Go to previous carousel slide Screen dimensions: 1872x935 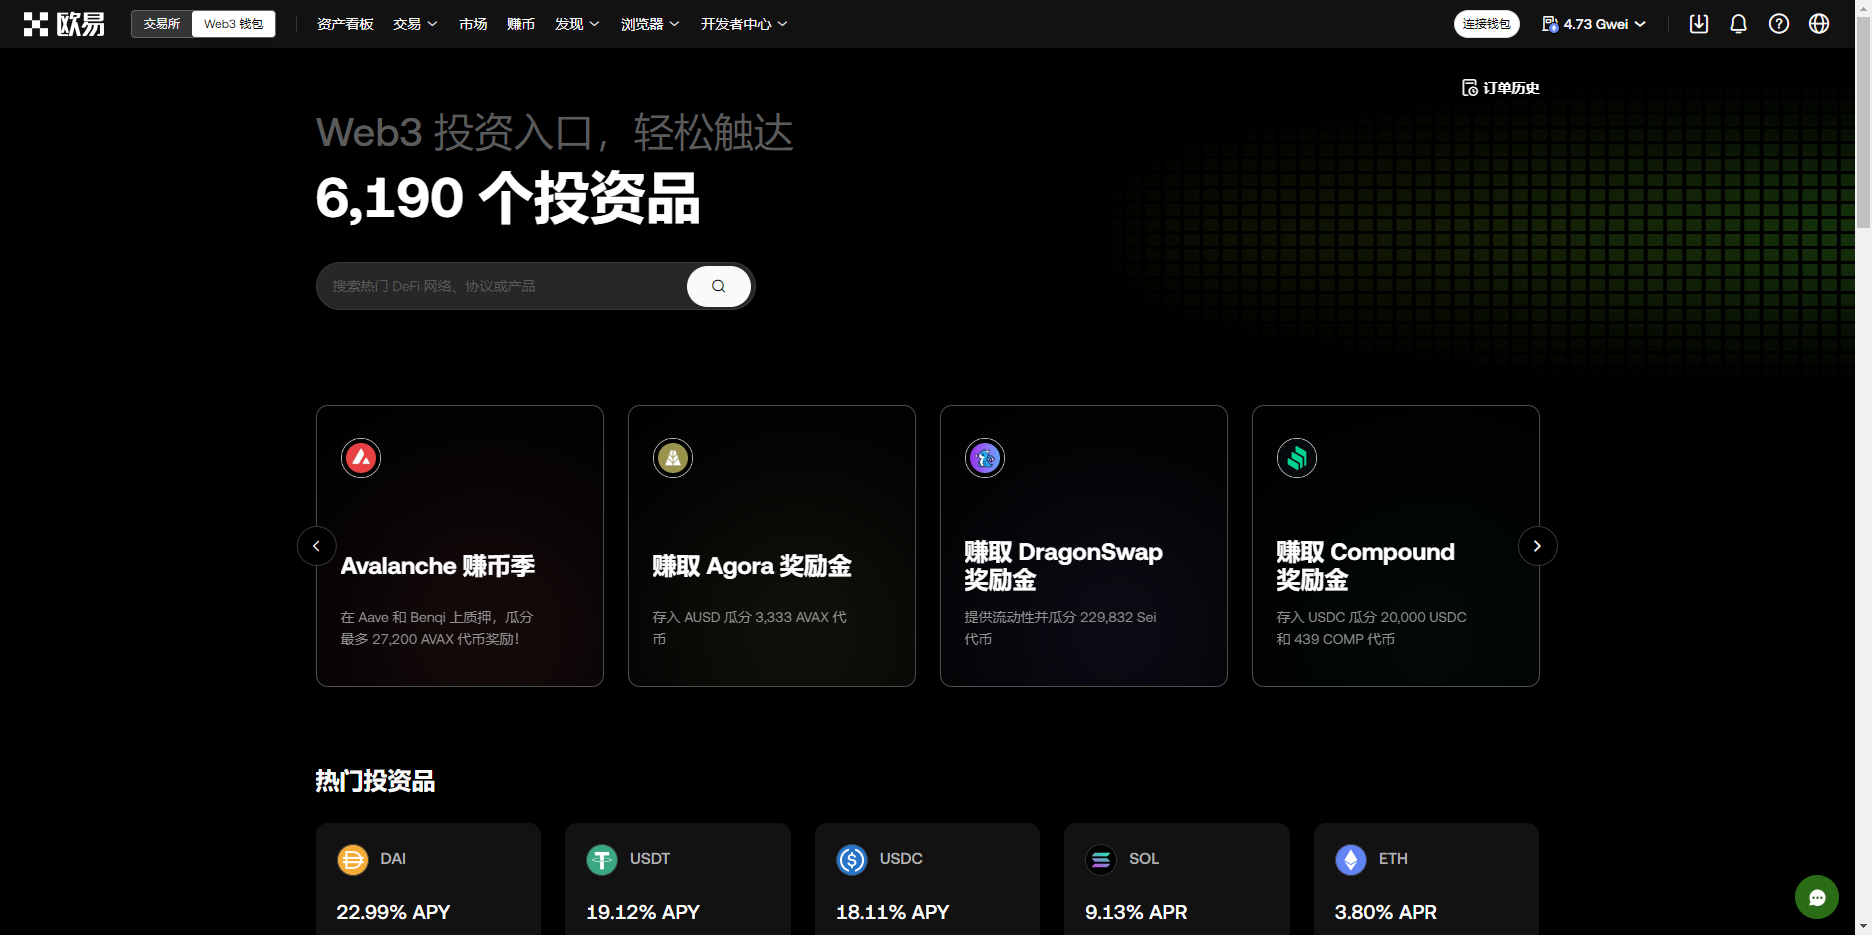pos(317,546)
